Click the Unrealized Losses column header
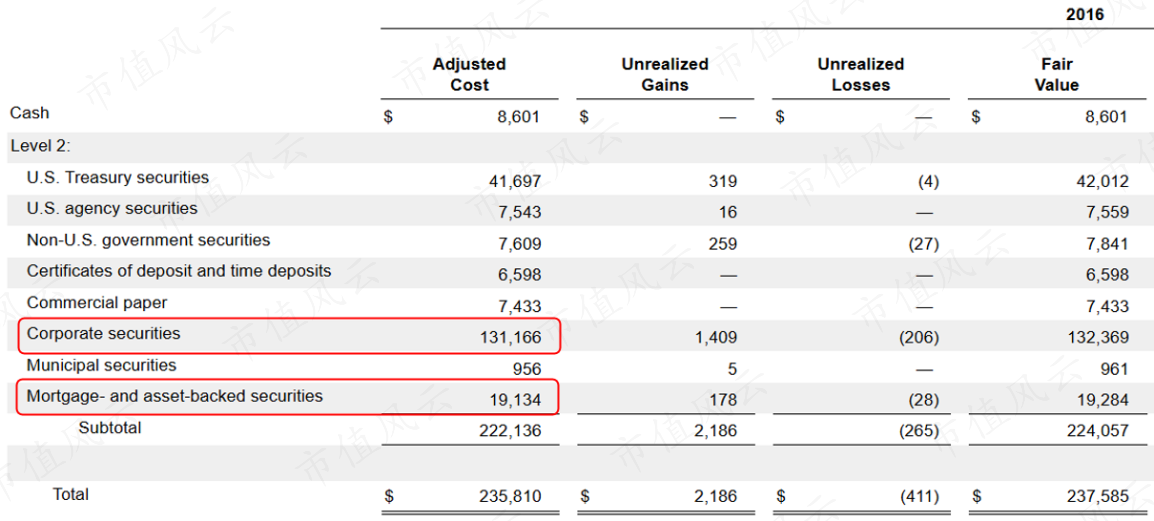The image size is (1154, 521). [x=860, y=75]
